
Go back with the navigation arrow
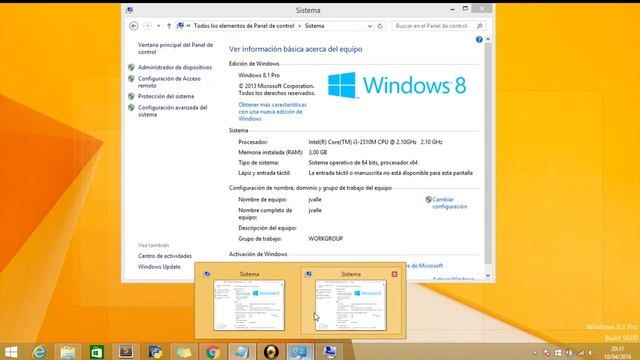tap(133, 26)
